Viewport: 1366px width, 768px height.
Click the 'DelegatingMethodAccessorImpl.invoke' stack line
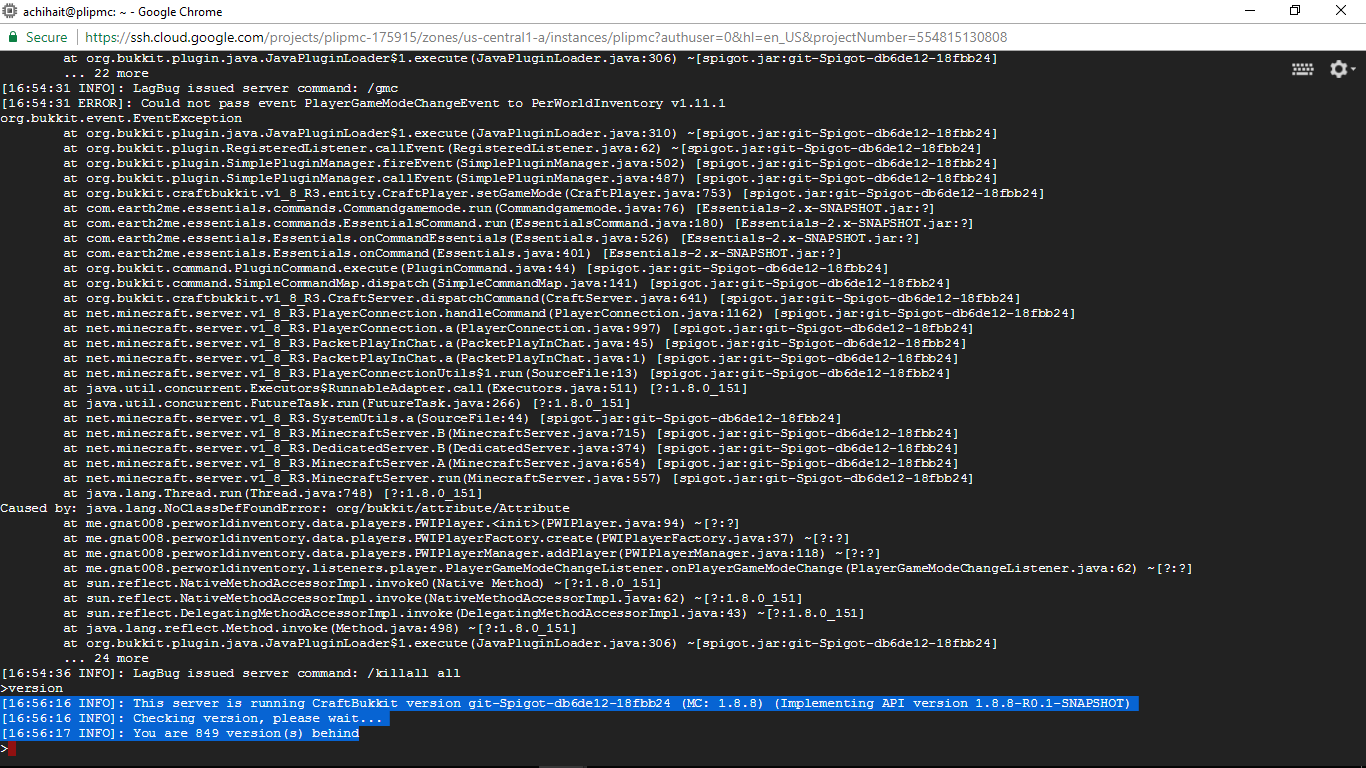tap(464, 613)
